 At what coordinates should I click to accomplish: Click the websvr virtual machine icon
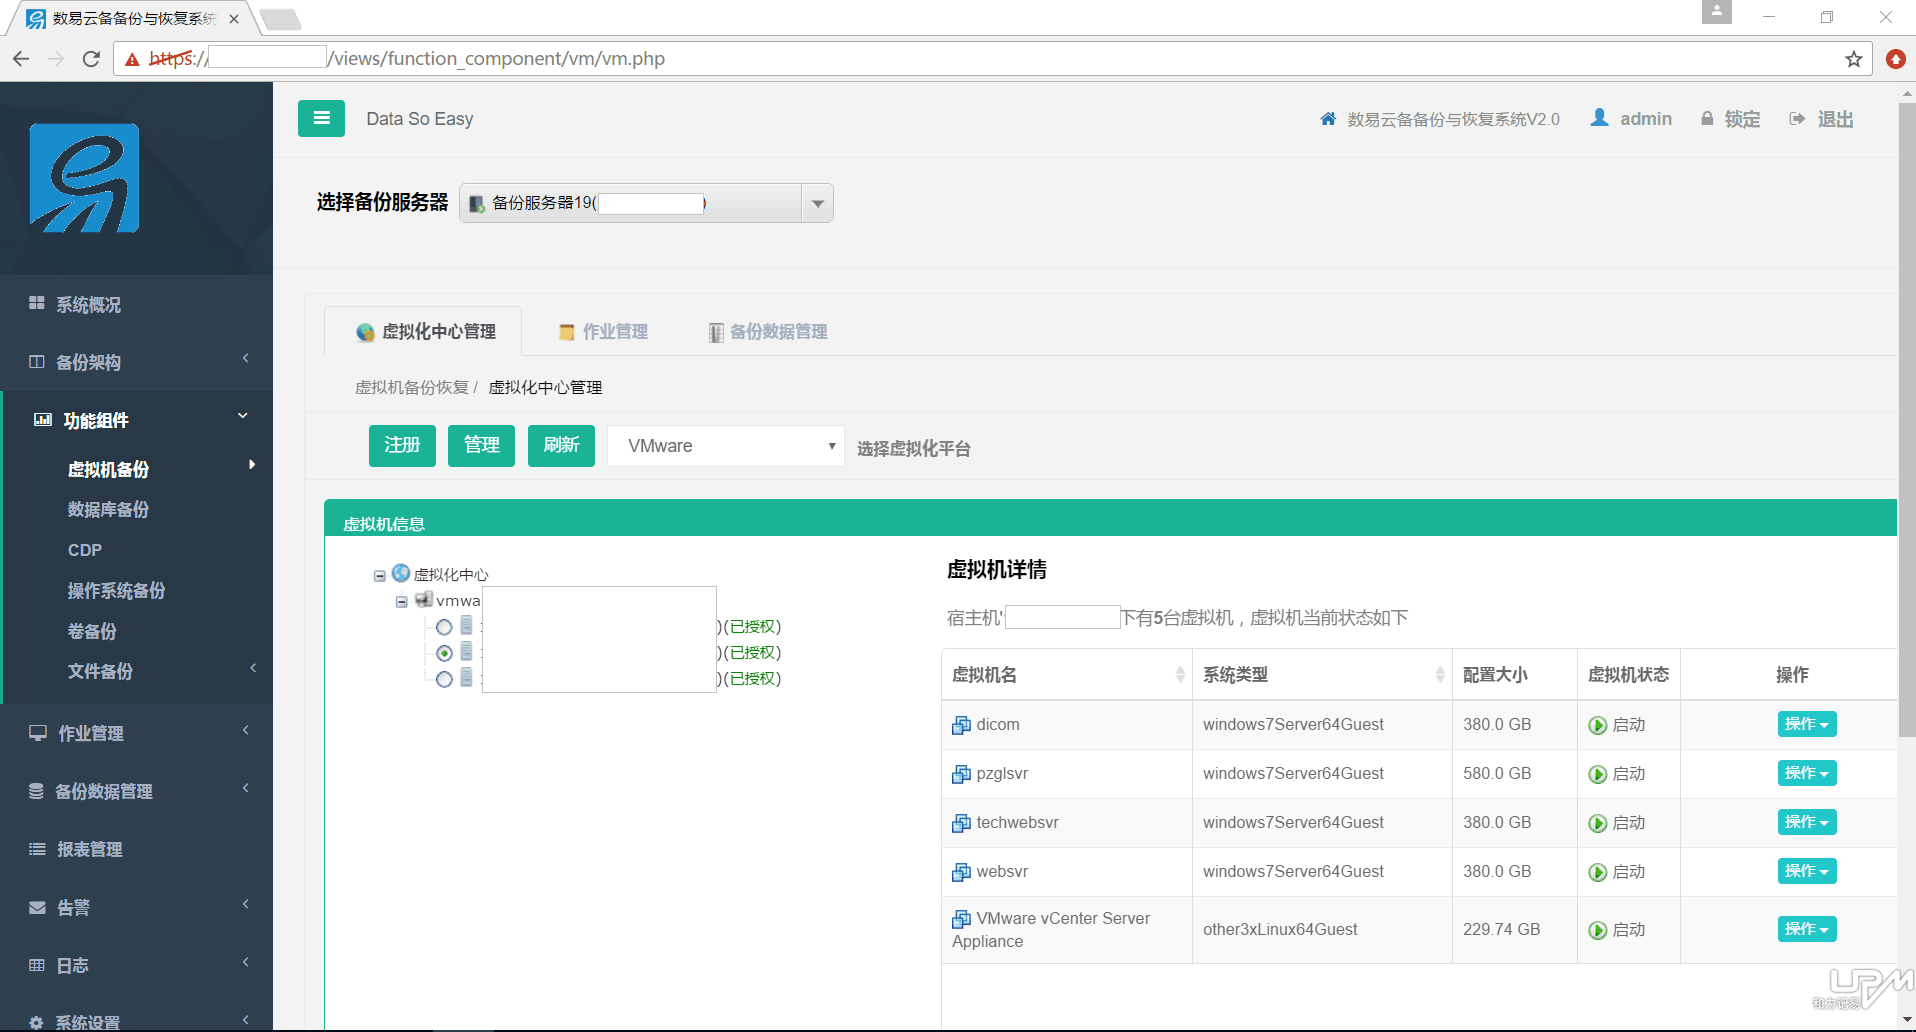961,872
